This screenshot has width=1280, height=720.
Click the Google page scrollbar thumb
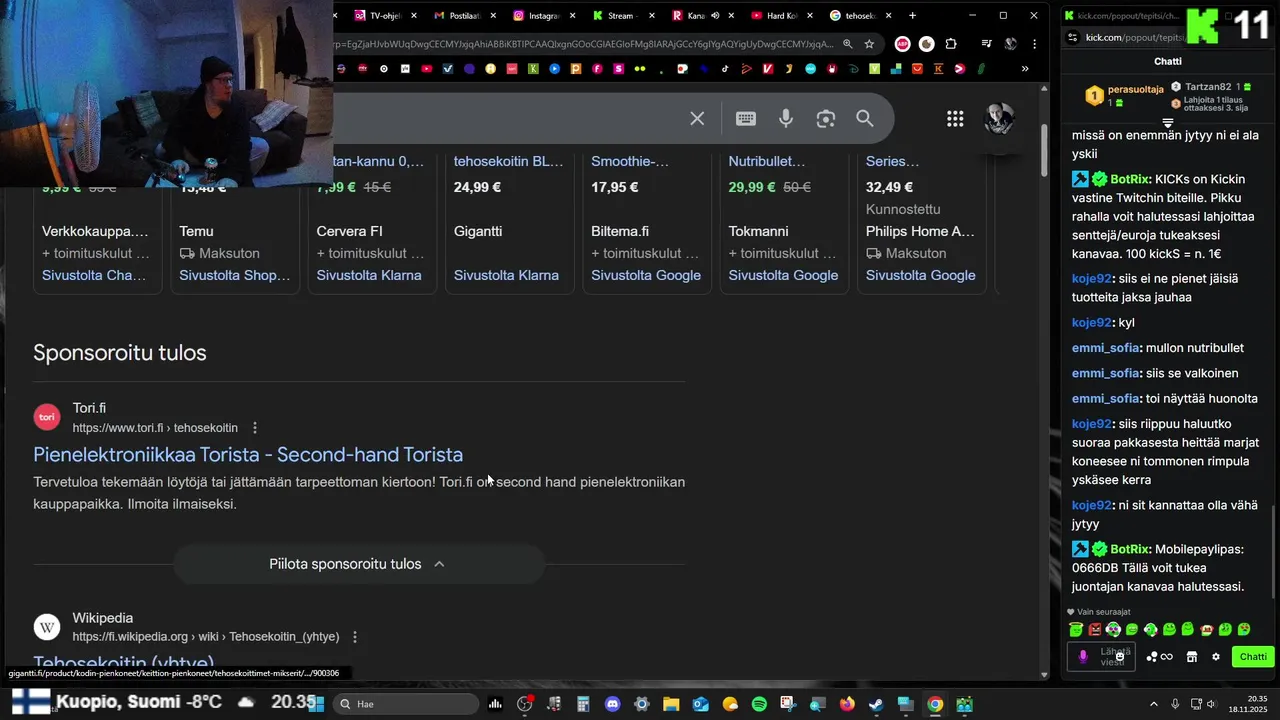coord(1043,148)
